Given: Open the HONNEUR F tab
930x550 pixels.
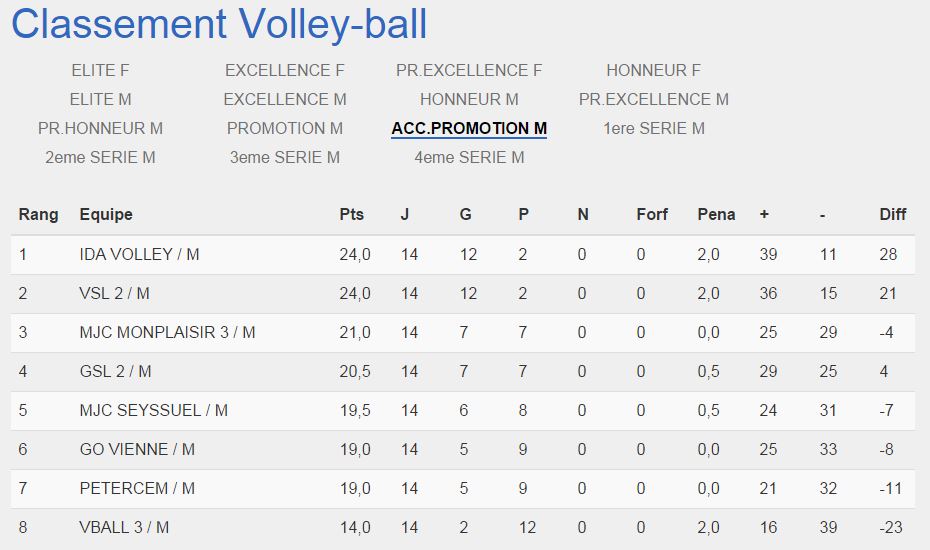Looking at the screenshot, I should click(654, 71).
